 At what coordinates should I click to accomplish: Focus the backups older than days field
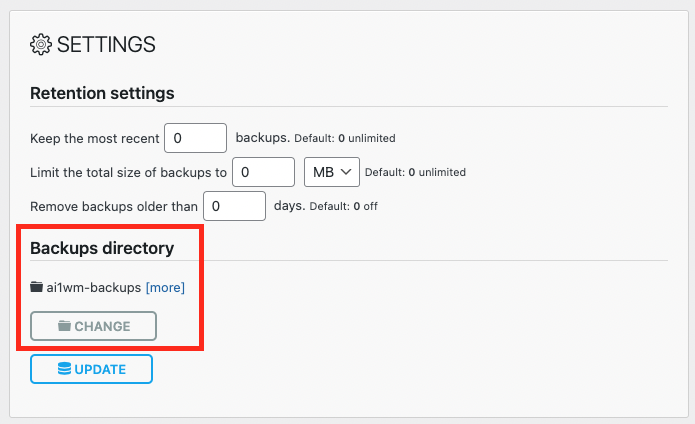click(234, 206)
